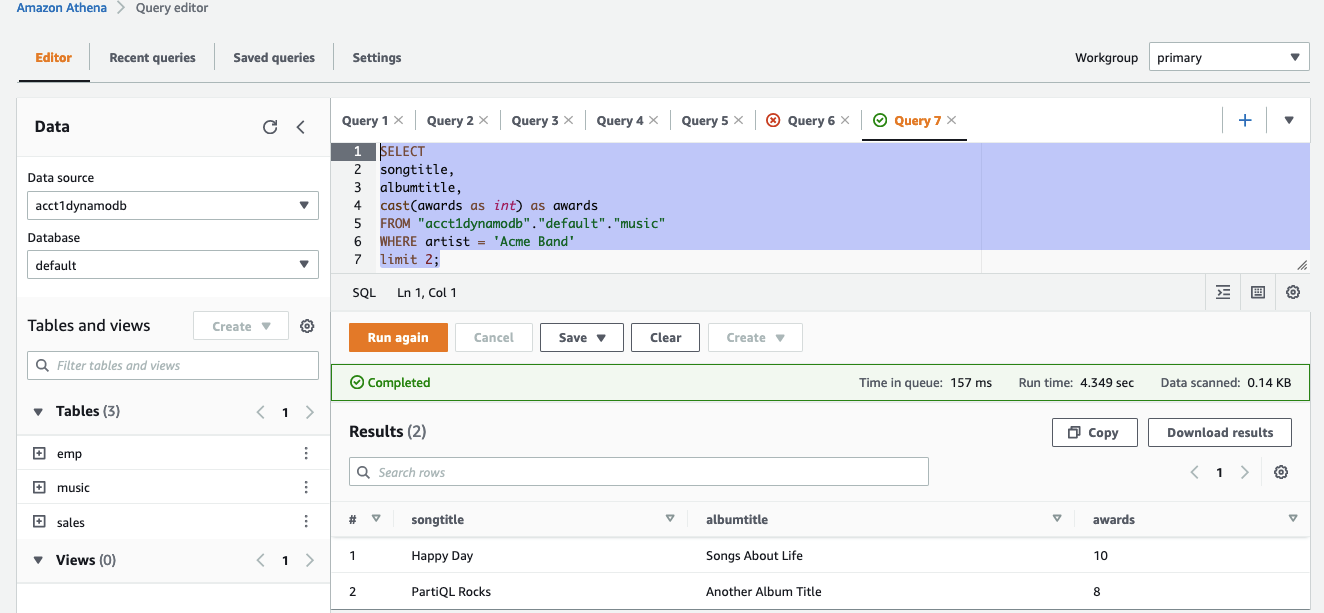This screenshot has width=1324, height=613.
Task: Open the Data source dropdown
Action: (173, 206)
